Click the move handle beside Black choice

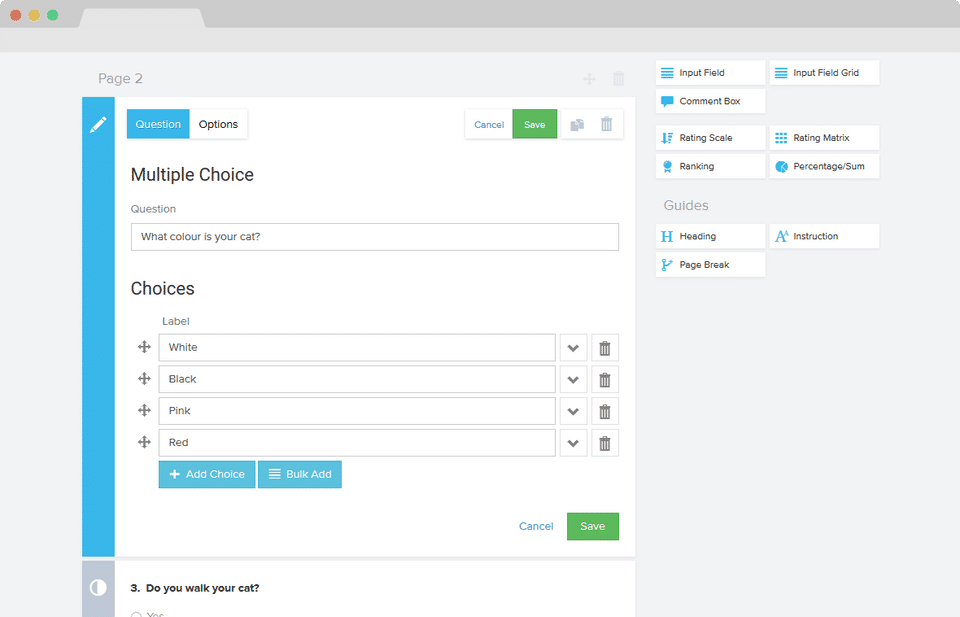pos(144,379)
